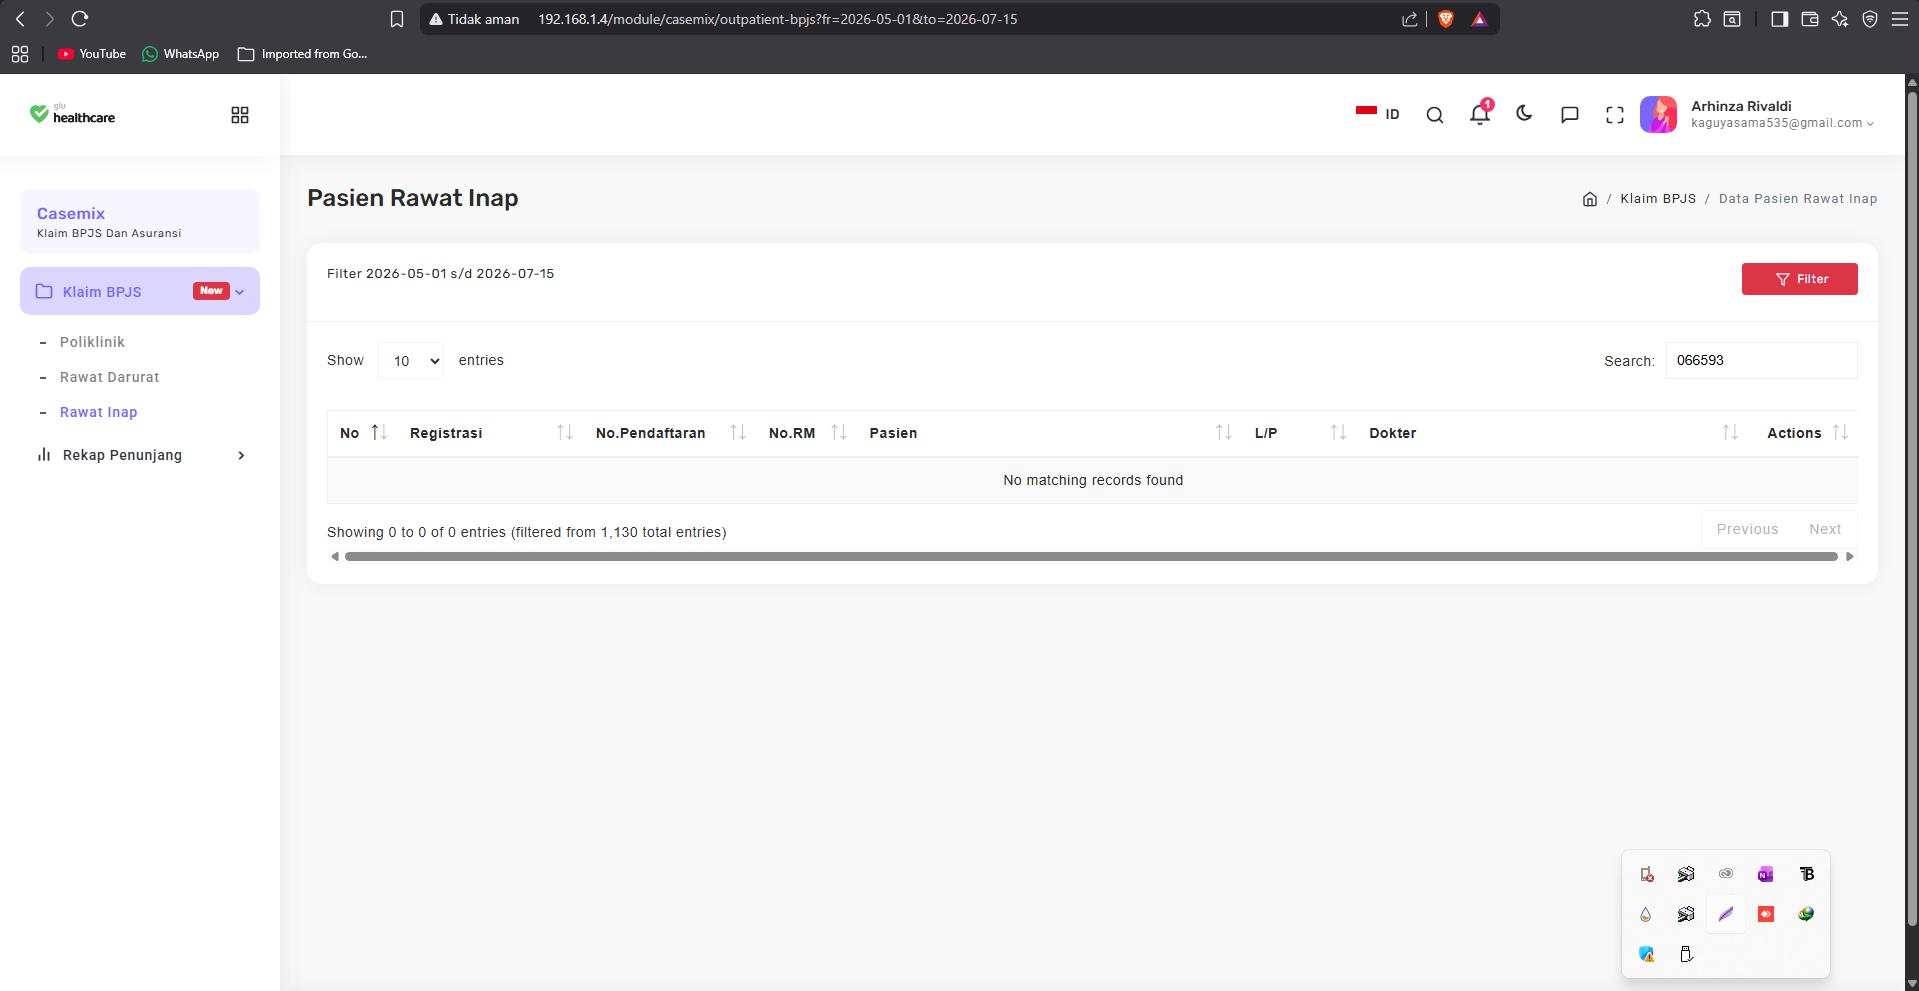Image resolution: width=1919 pixels, height=991 pixels.
Task: Open the chat messages icon in the header
Action: [1570, 115]
